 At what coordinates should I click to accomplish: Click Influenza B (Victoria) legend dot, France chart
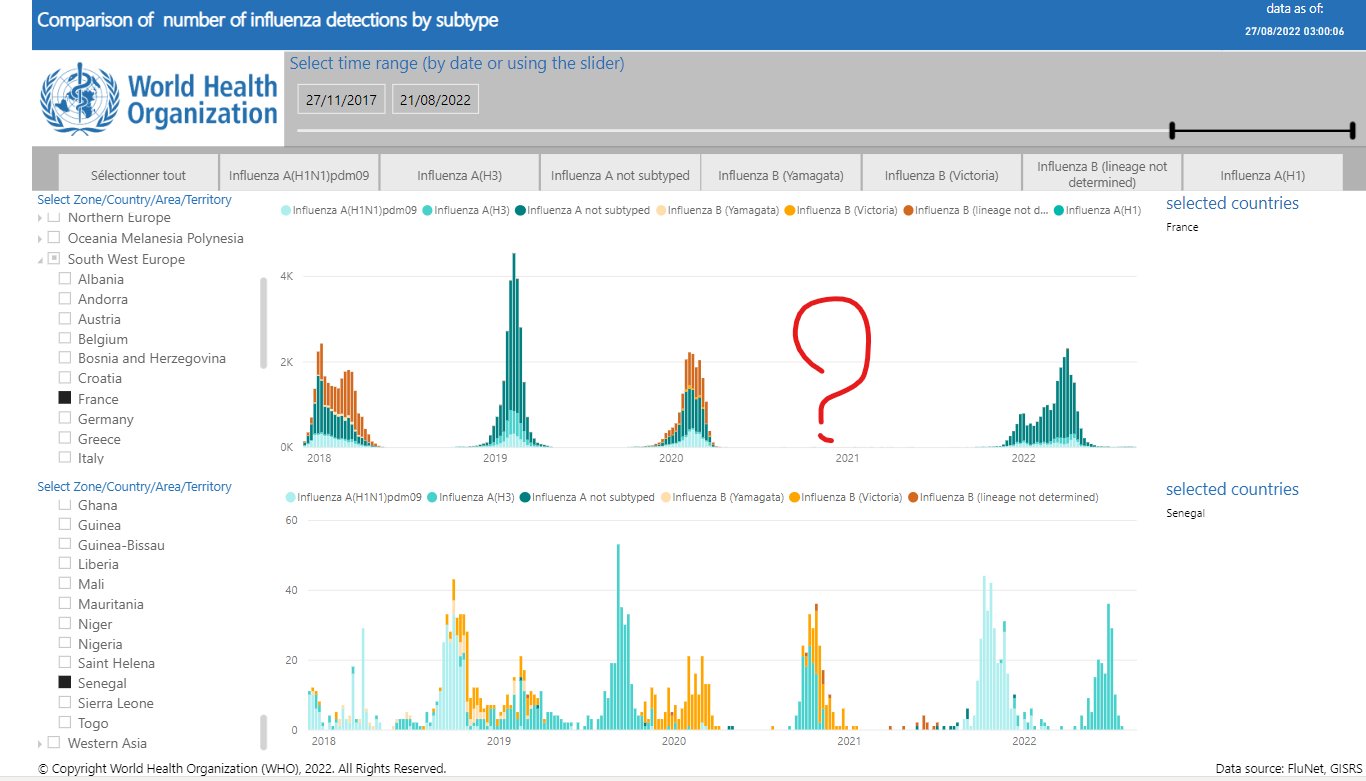click(x=789, y=211)
